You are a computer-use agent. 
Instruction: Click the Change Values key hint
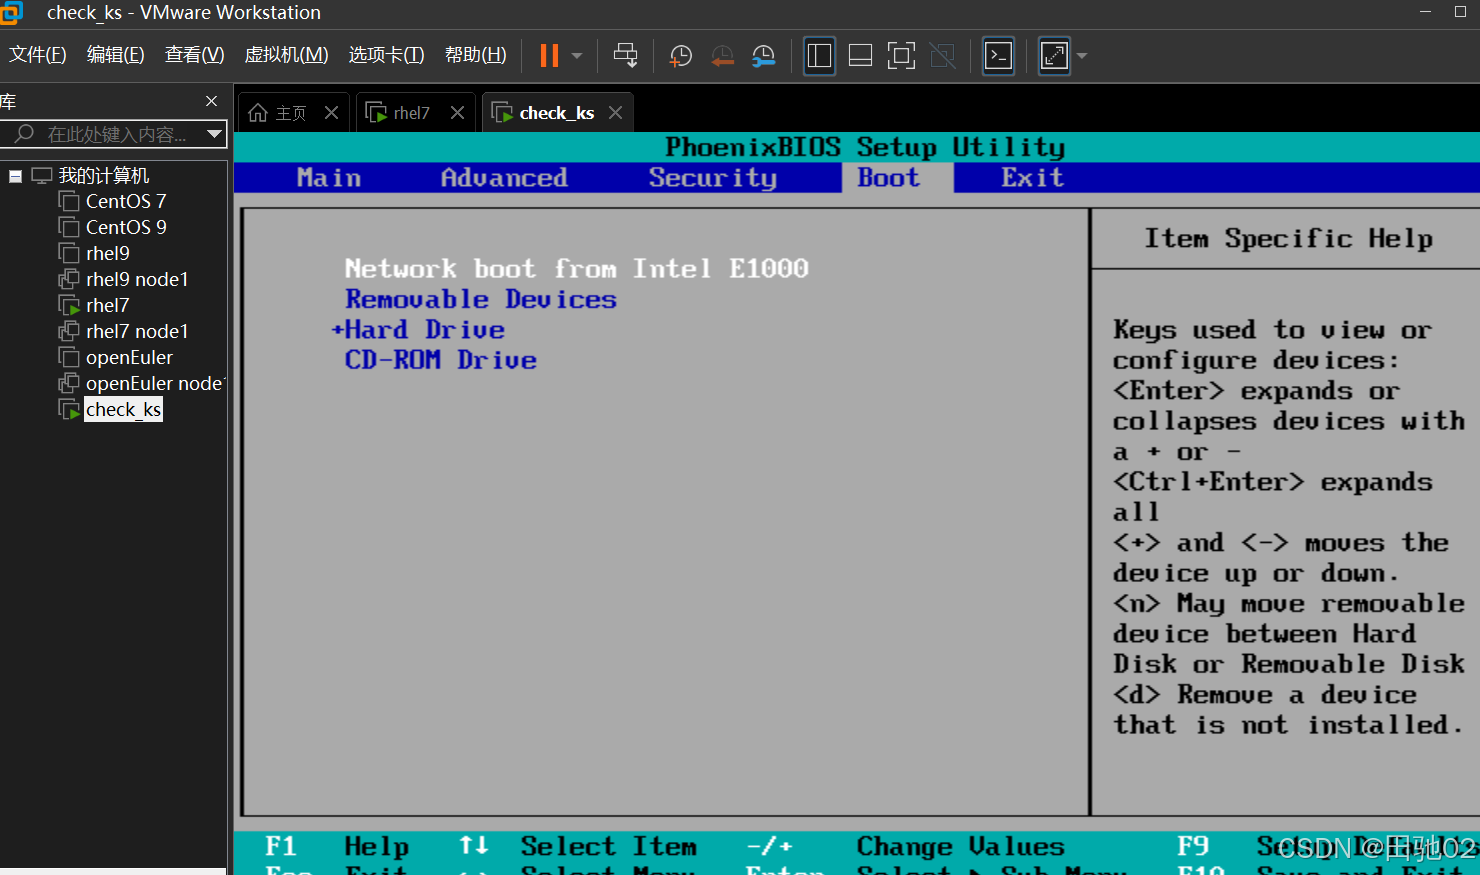coord(960,847)
